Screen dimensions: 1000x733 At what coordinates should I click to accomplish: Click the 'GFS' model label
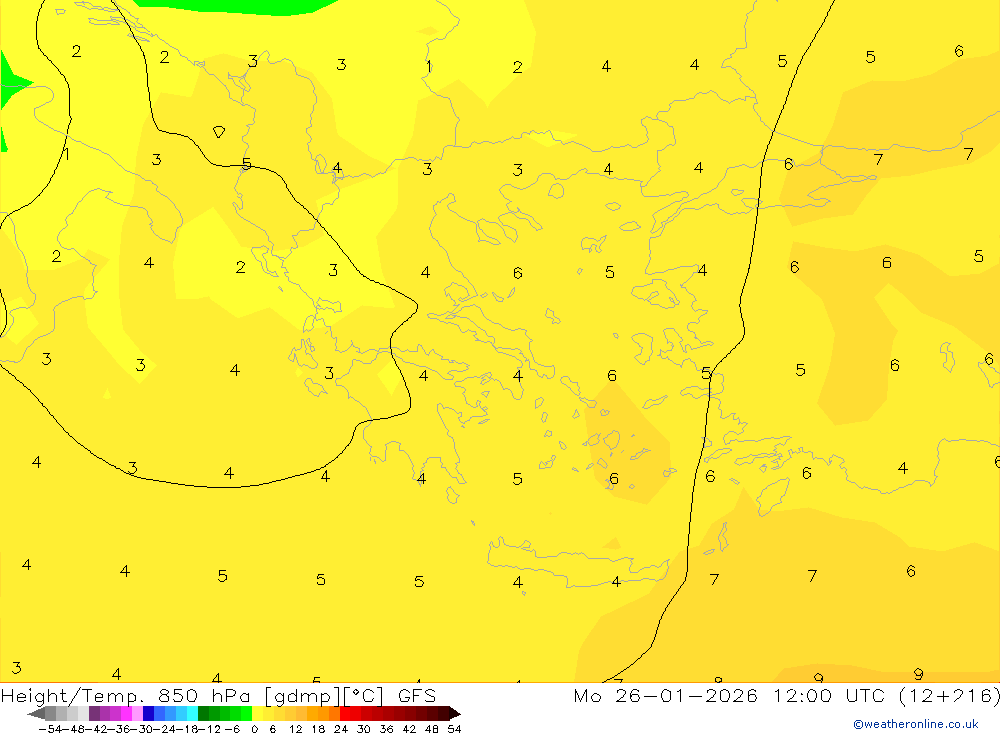point(417,695)
